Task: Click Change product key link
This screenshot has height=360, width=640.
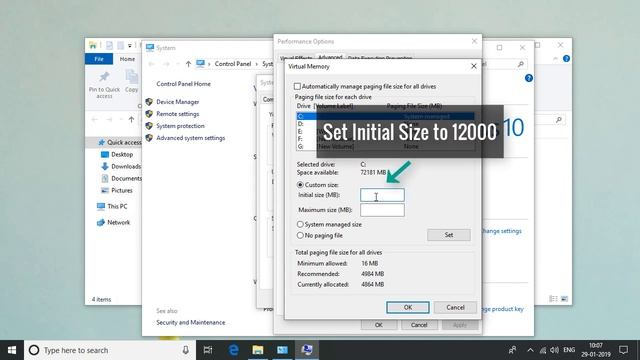Action: [502, 309]
